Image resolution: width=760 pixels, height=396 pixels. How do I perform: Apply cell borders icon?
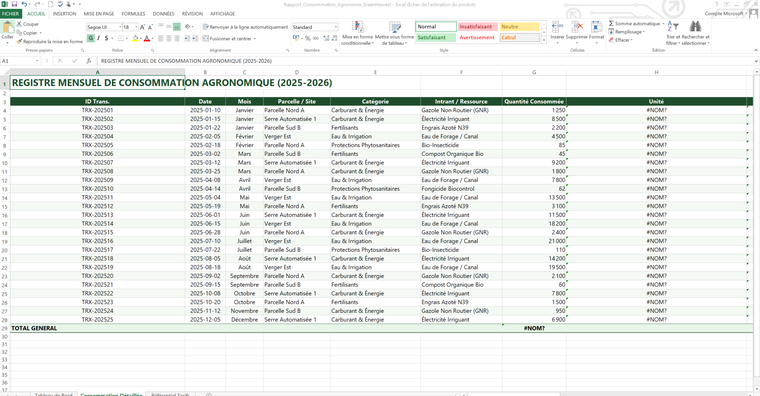120,38
